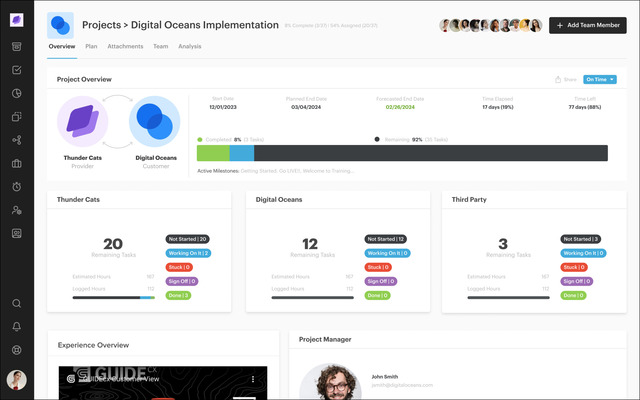Click the plus icon on Add Team Member
This screenshot has width=640, height=400.
(x=560, y=25)
